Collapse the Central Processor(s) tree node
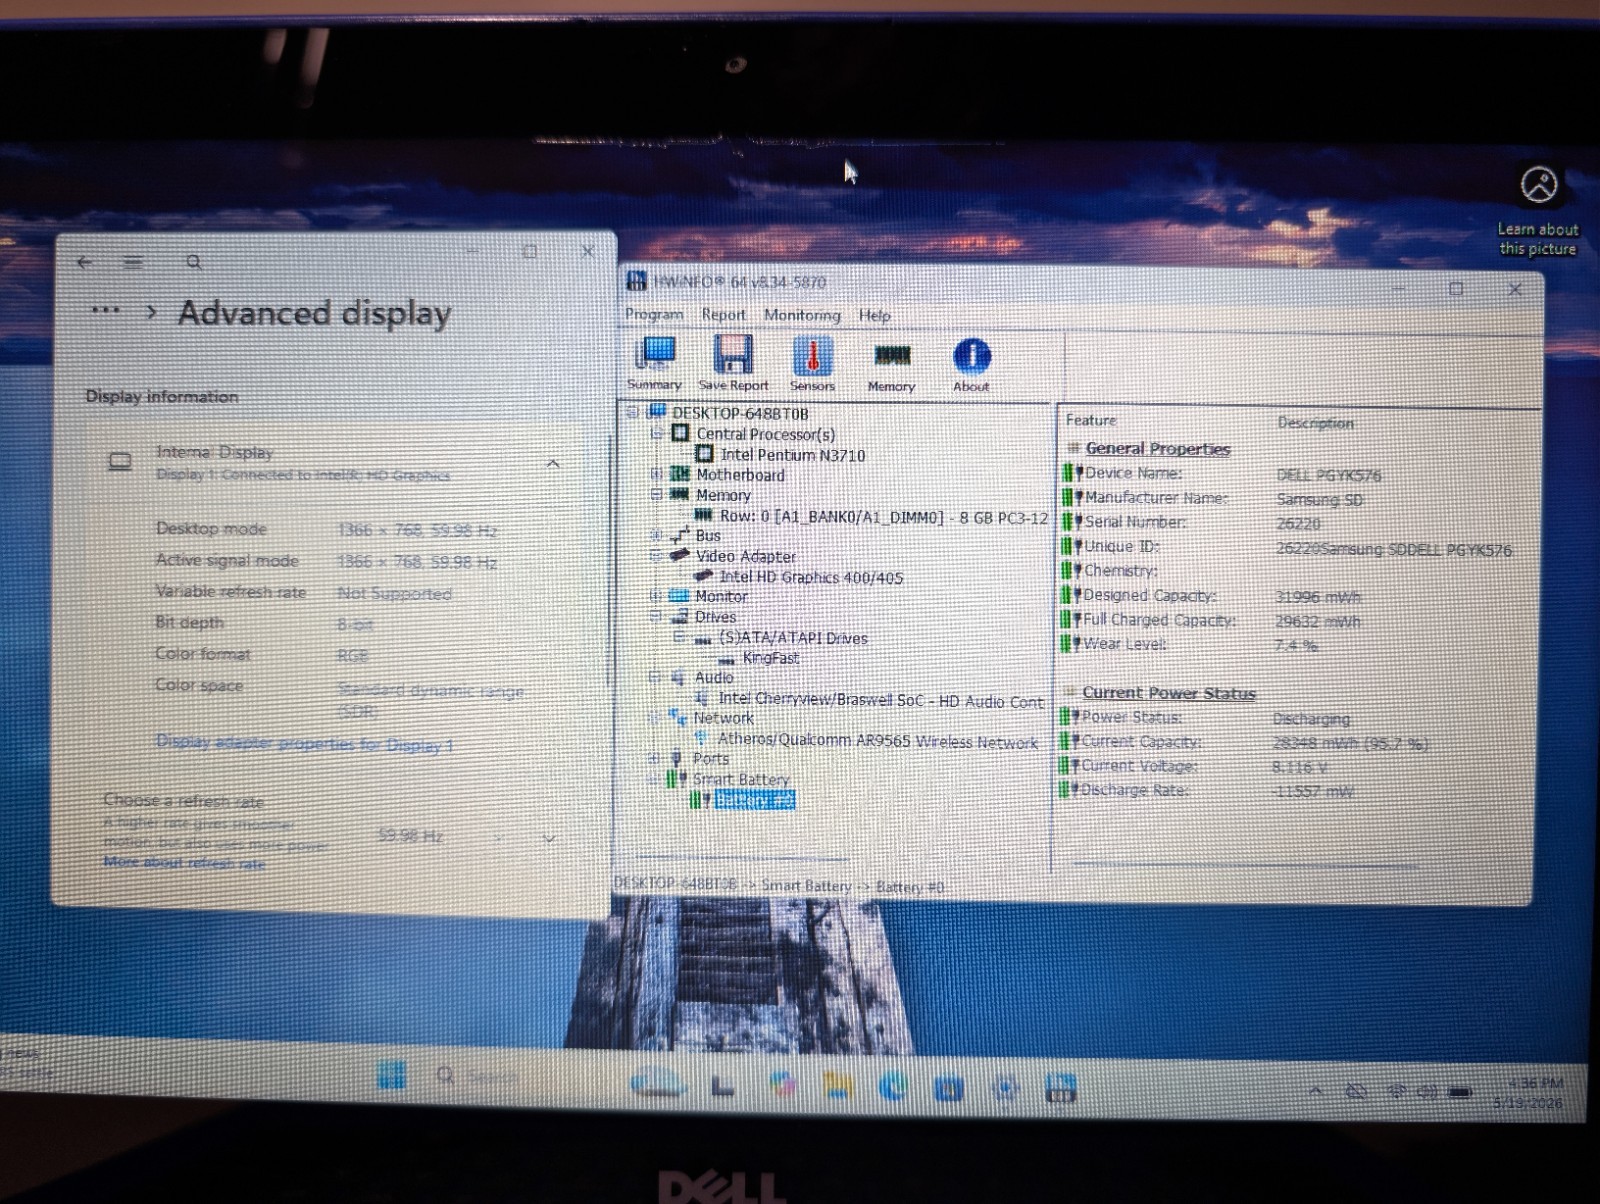The image size is (1600, 1204). click(657, 433)
